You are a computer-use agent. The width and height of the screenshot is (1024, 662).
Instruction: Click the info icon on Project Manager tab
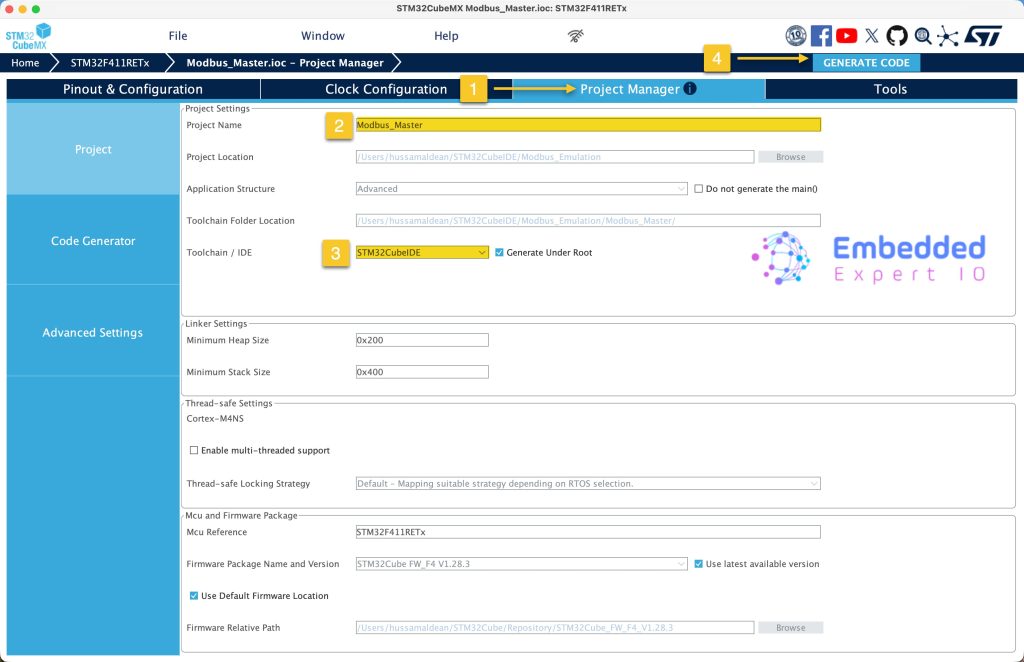690,89
